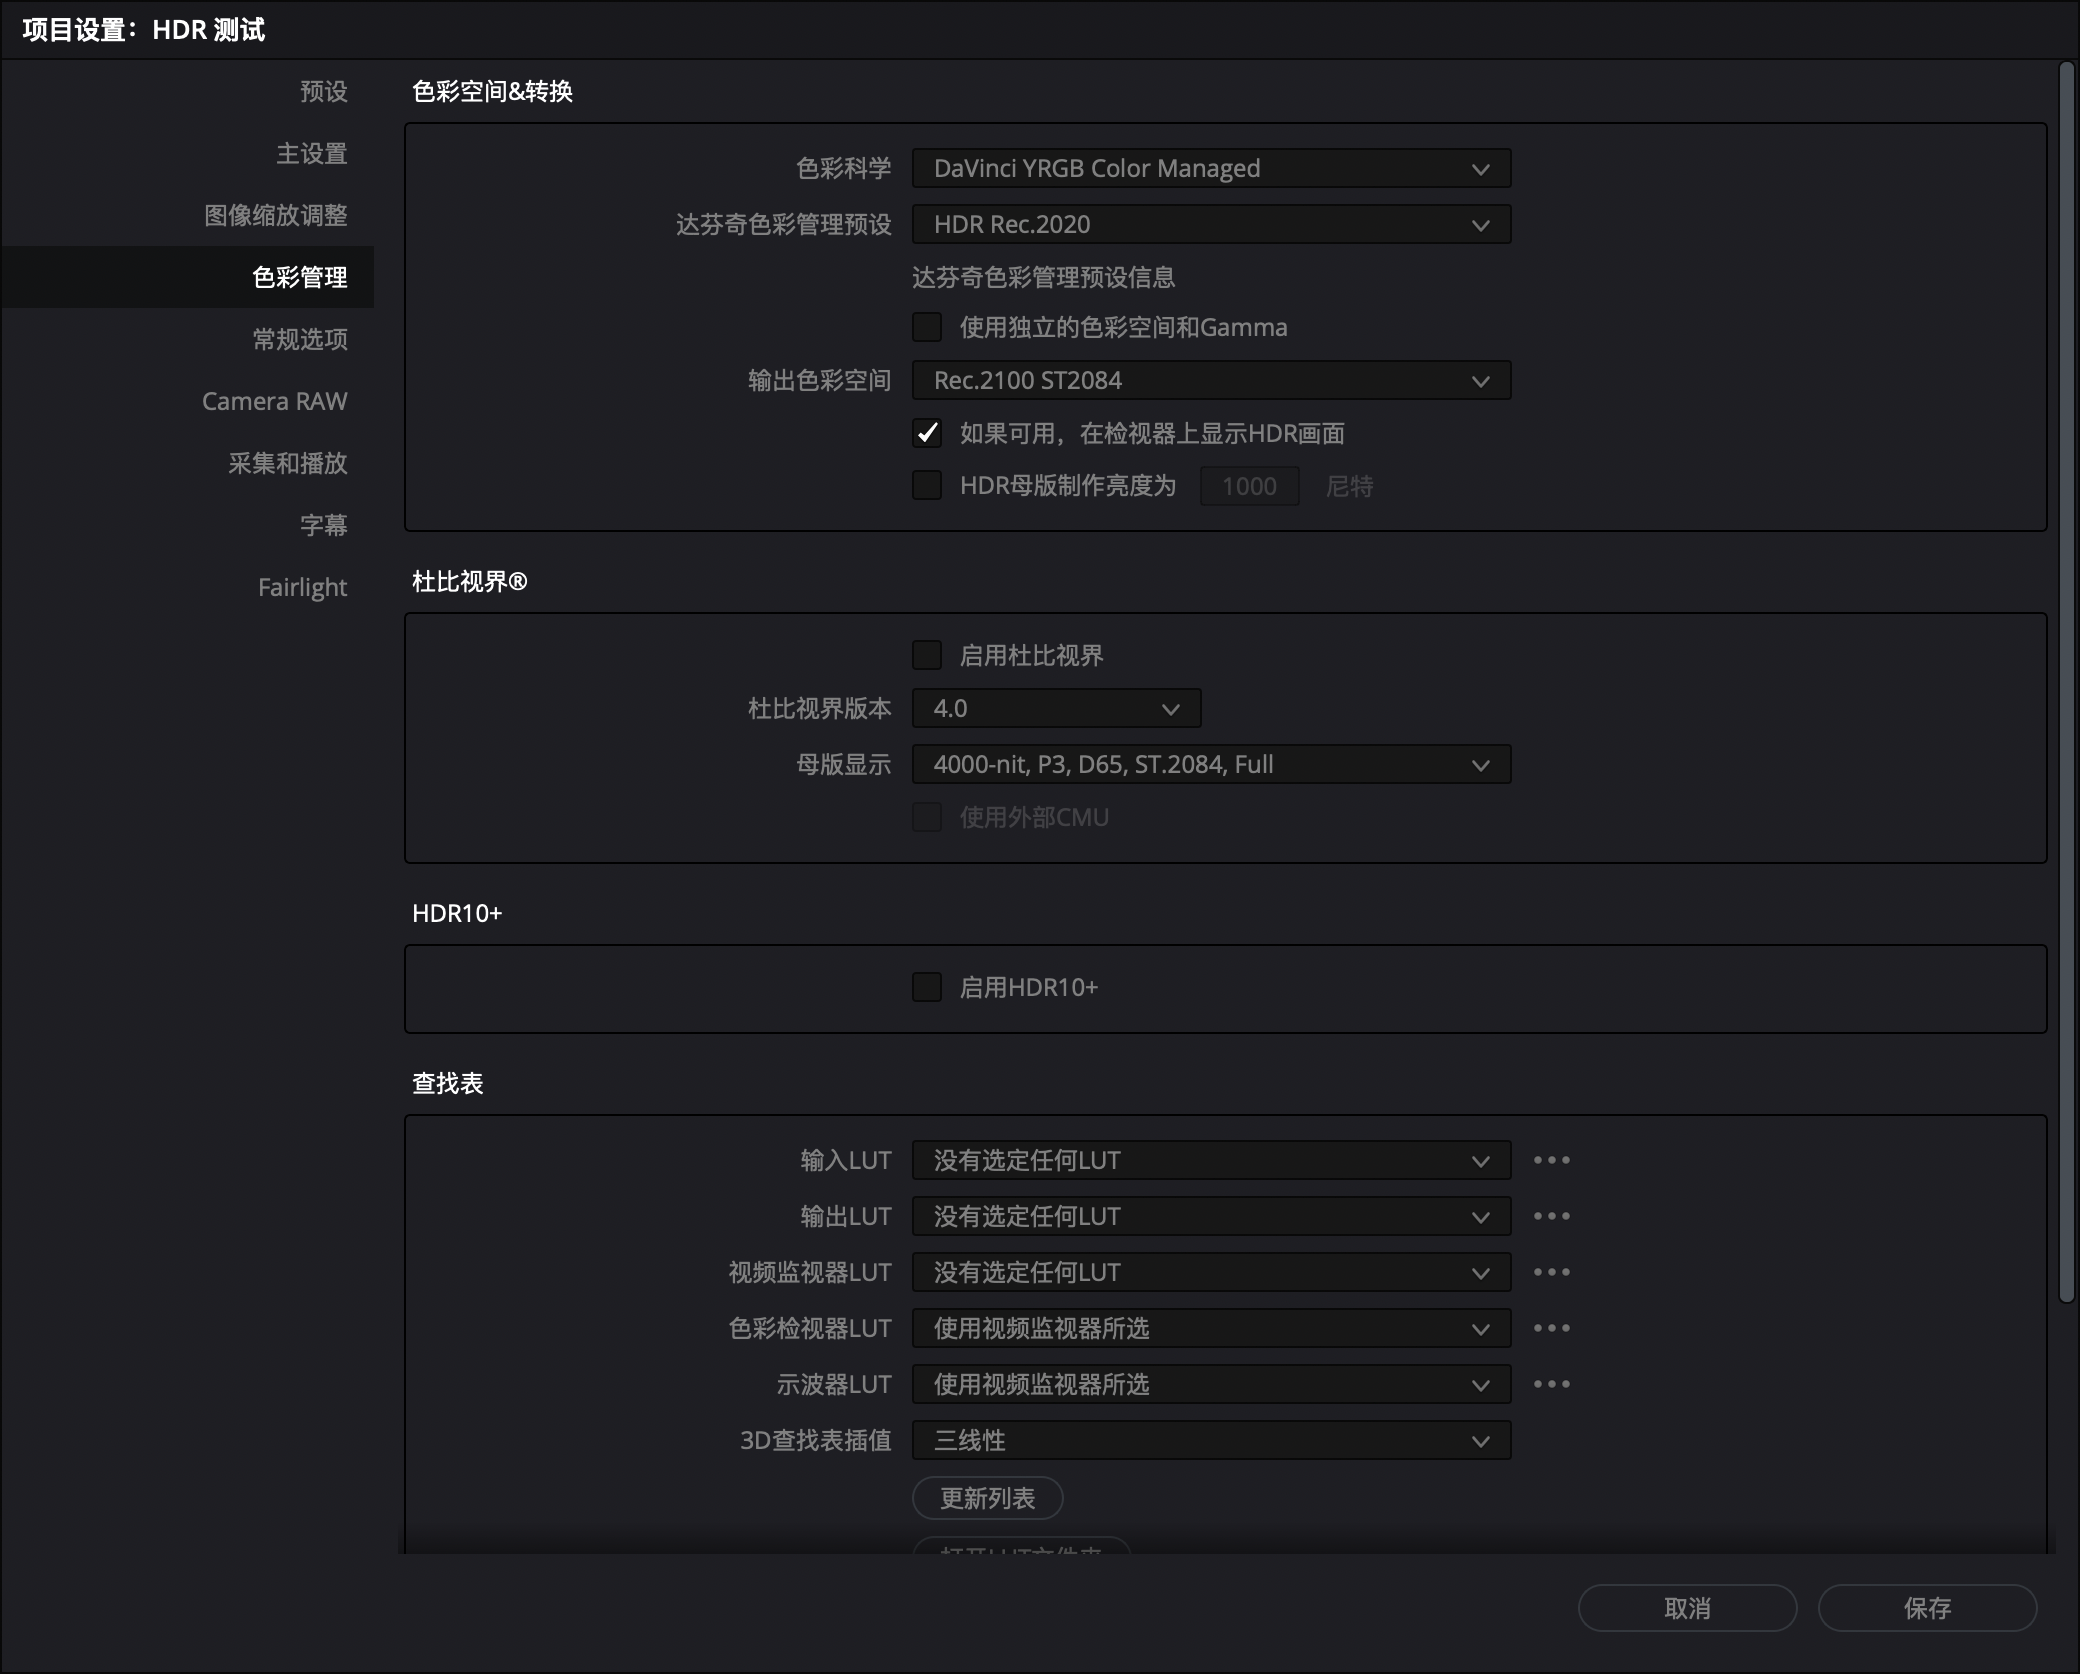Click the 1000 nits input field
This screenshot has height=1674, width=2080.
(x=1249, y=486)
